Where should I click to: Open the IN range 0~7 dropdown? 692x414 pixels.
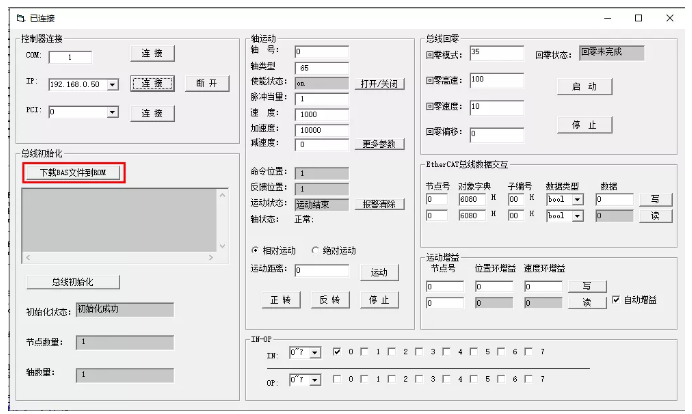pos(315,353)
